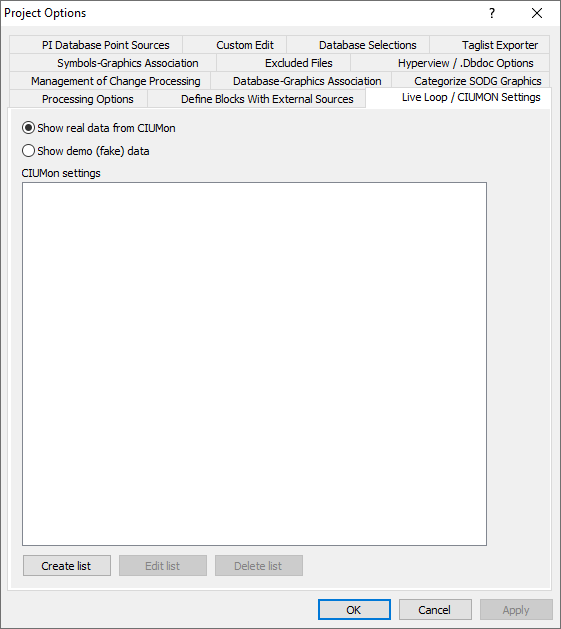Viewport: 561px width, 629px height.
Task: Click the help question mark icon
Action: (x=492, y=13)
